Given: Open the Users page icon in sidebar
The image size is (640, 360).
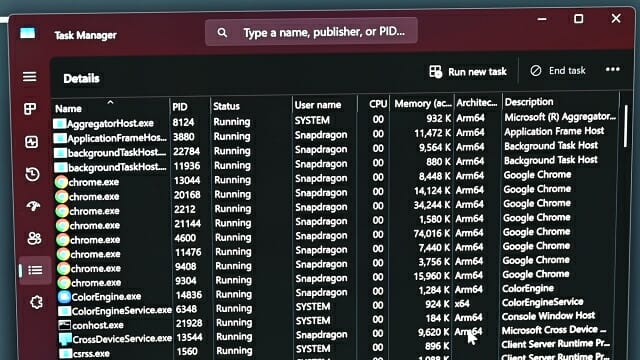Looking at the screenshot, I should click(x=34, y=238).
